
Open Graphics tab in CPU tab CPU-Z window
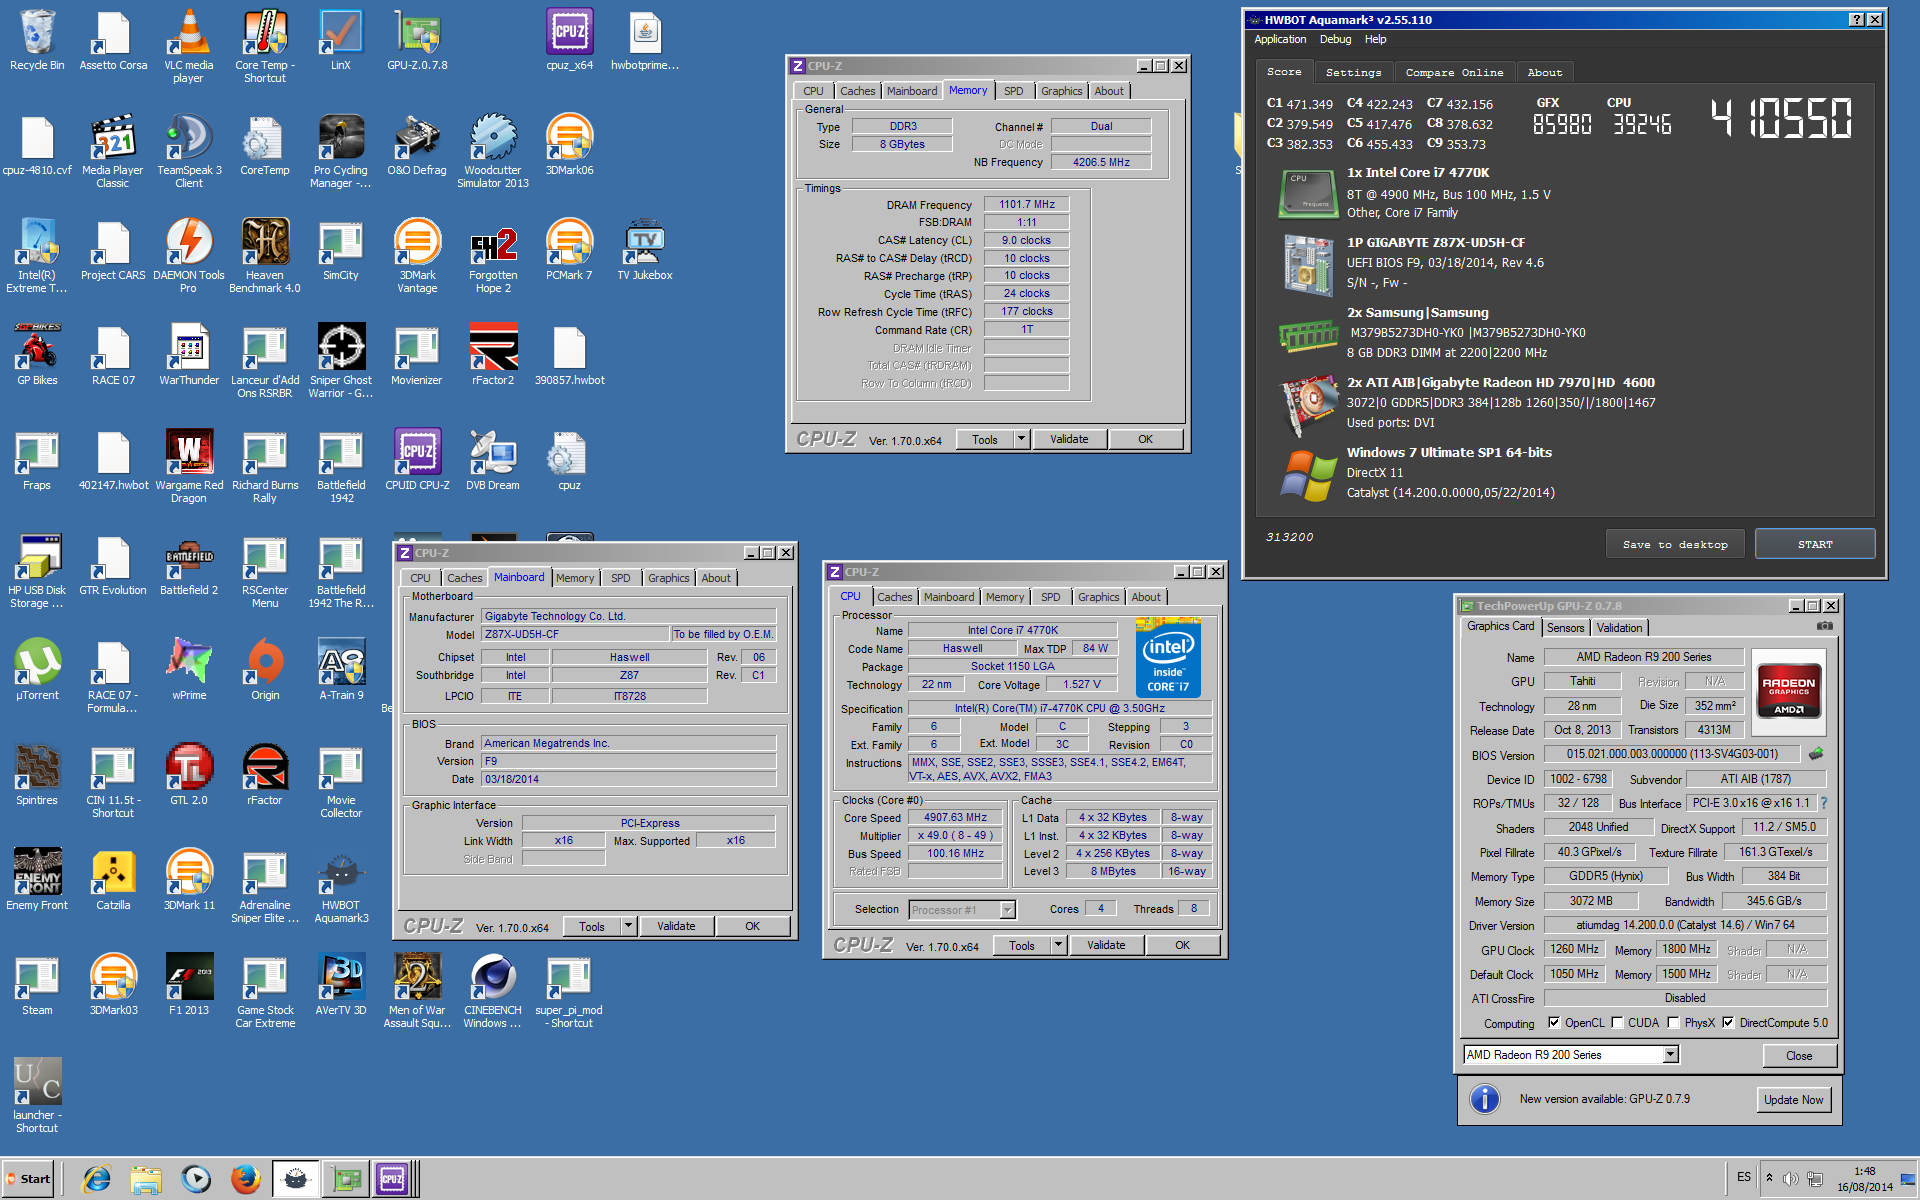[x=1098, y=597]
